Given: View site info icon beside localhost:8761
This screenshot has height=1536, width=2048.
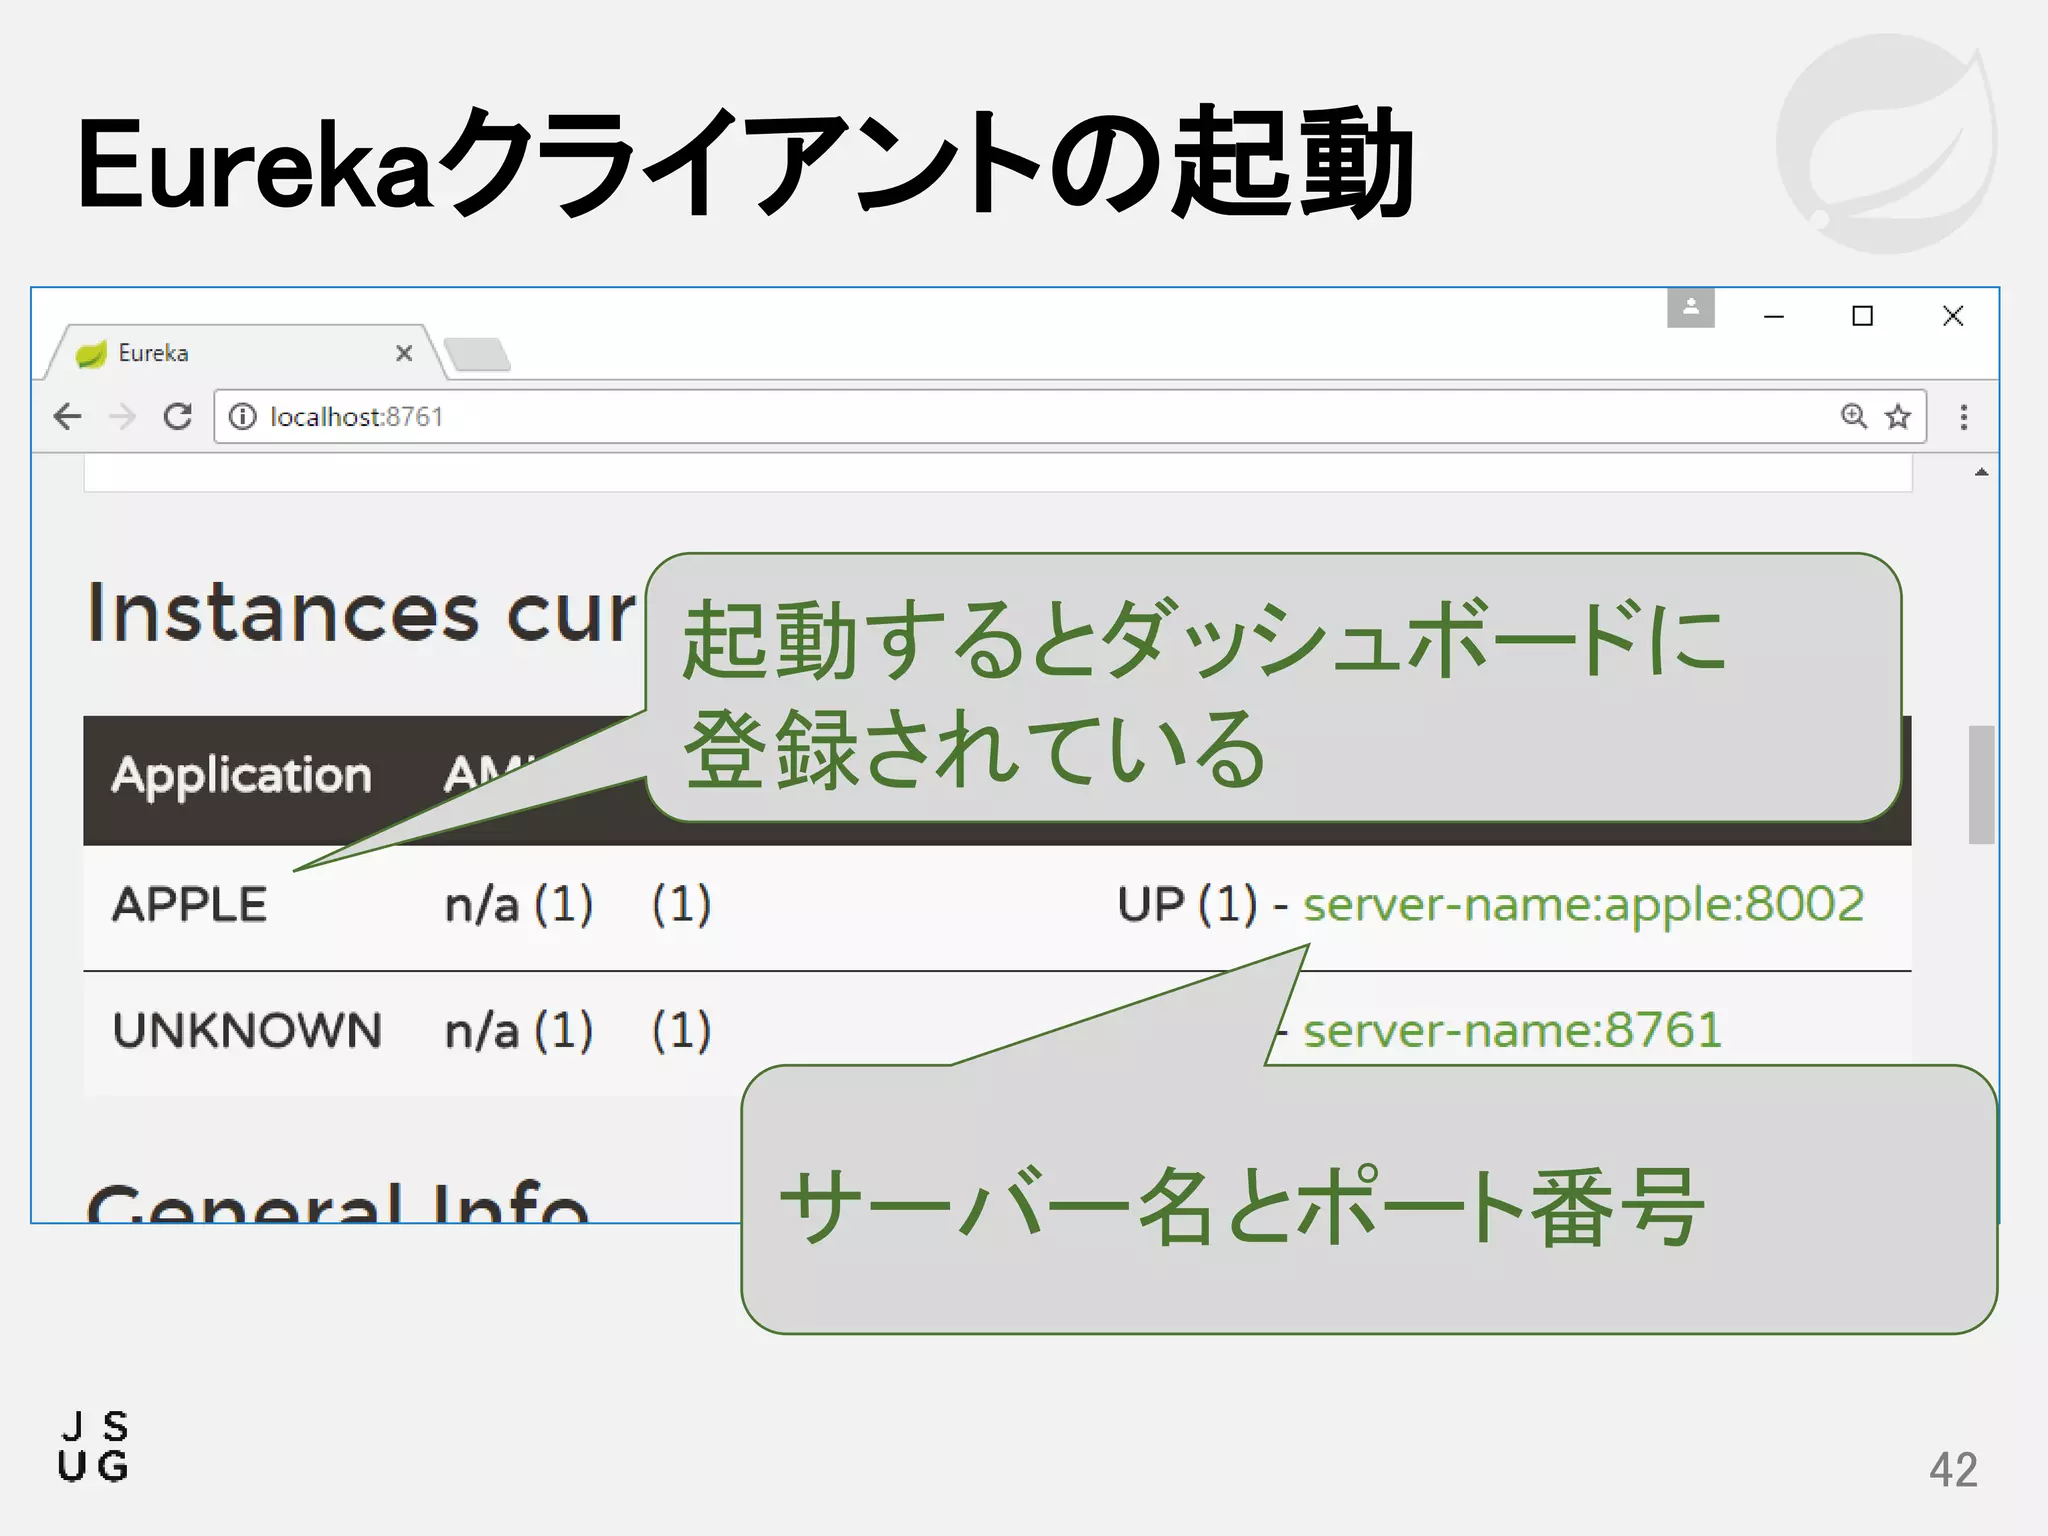Looking at the screenshot, I should [242, 416].
